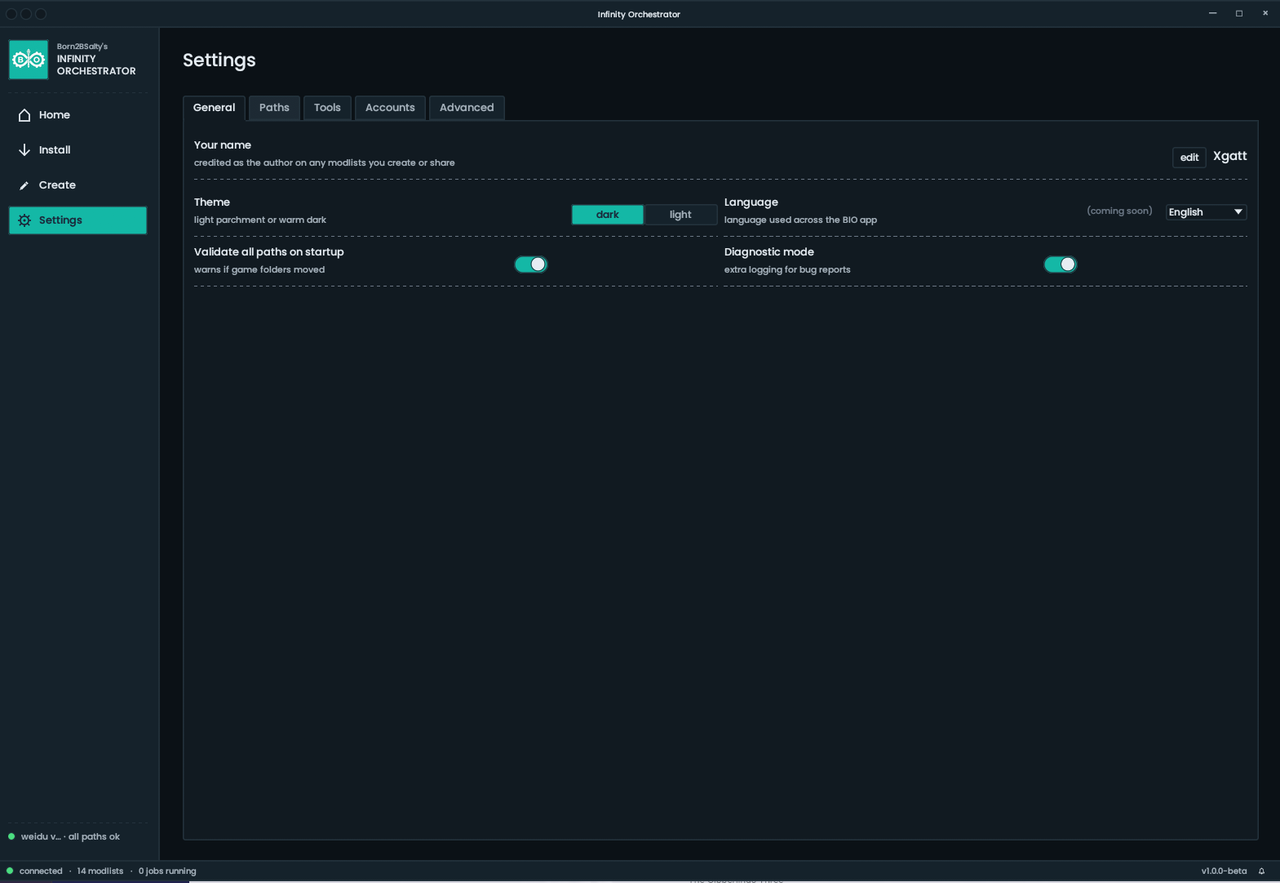The height and width of the screenshot is (883, 1280).
Task: Turn off the Diagnostic mode switch
Action: (1060, 264)
